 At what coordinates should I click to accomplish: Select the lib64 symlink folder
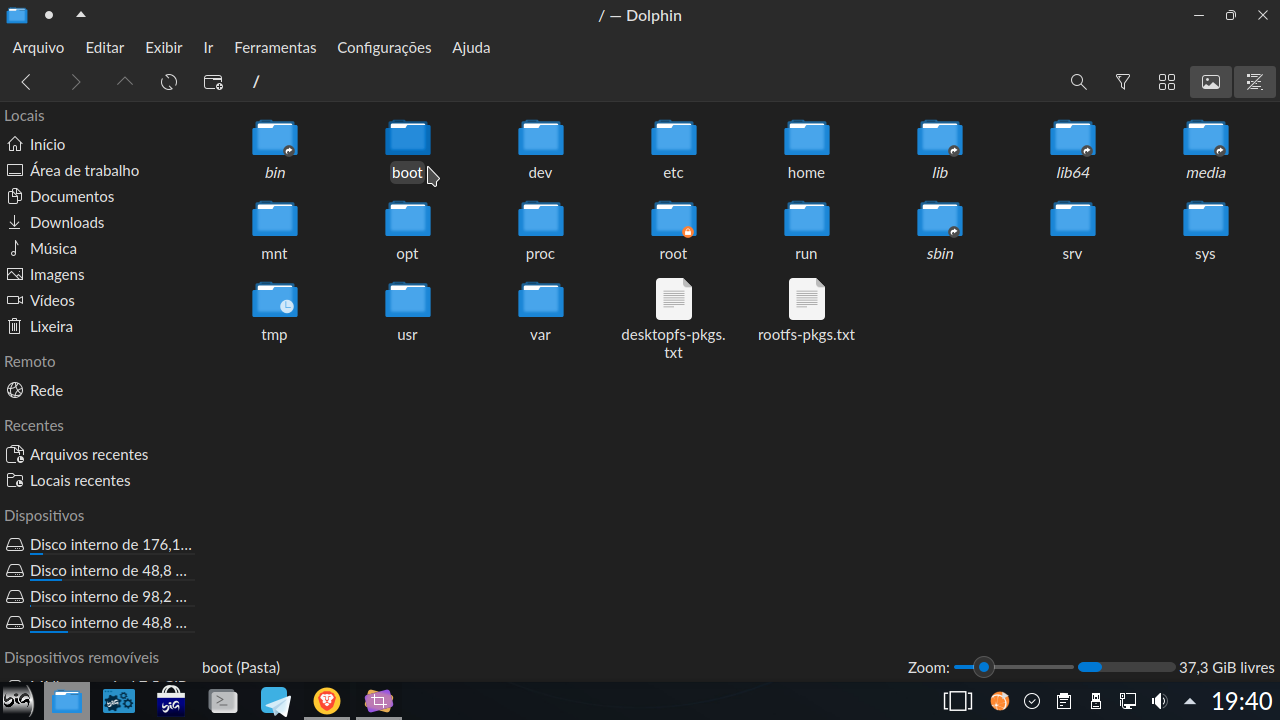click(1073, 138)
